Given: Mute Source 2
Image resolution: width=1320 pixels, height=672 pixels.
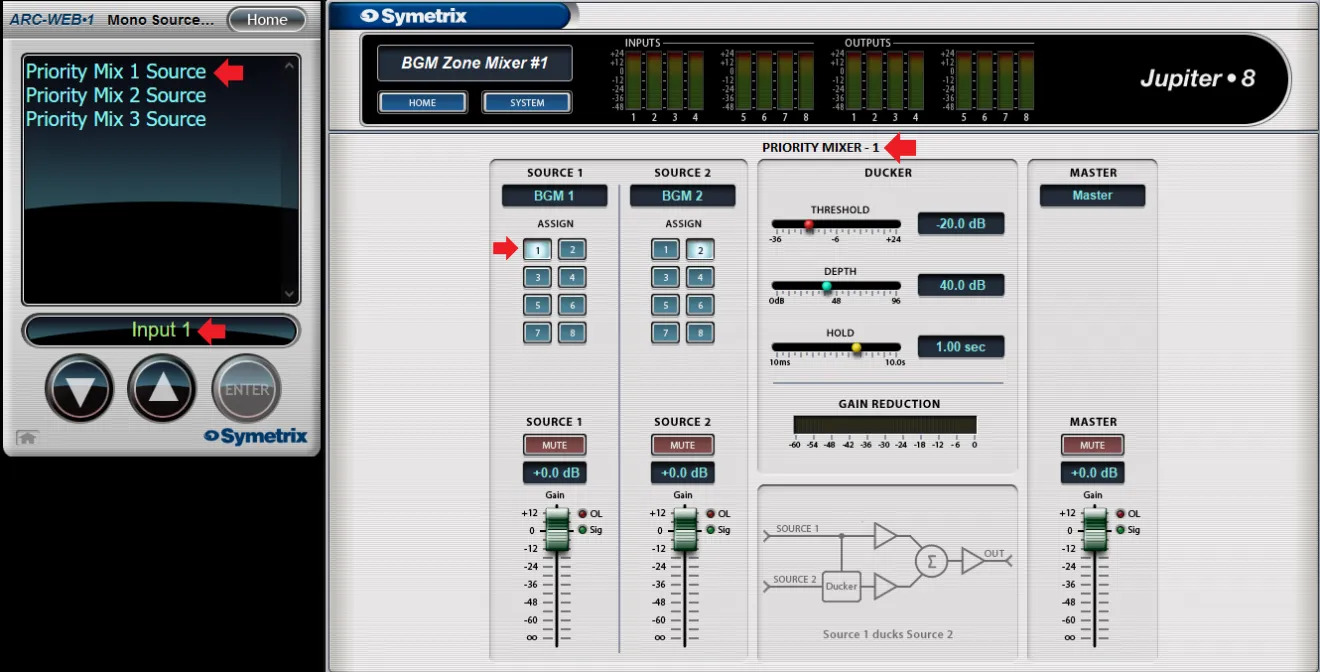Looking at the screenshot, I should (x=682, y=445).
